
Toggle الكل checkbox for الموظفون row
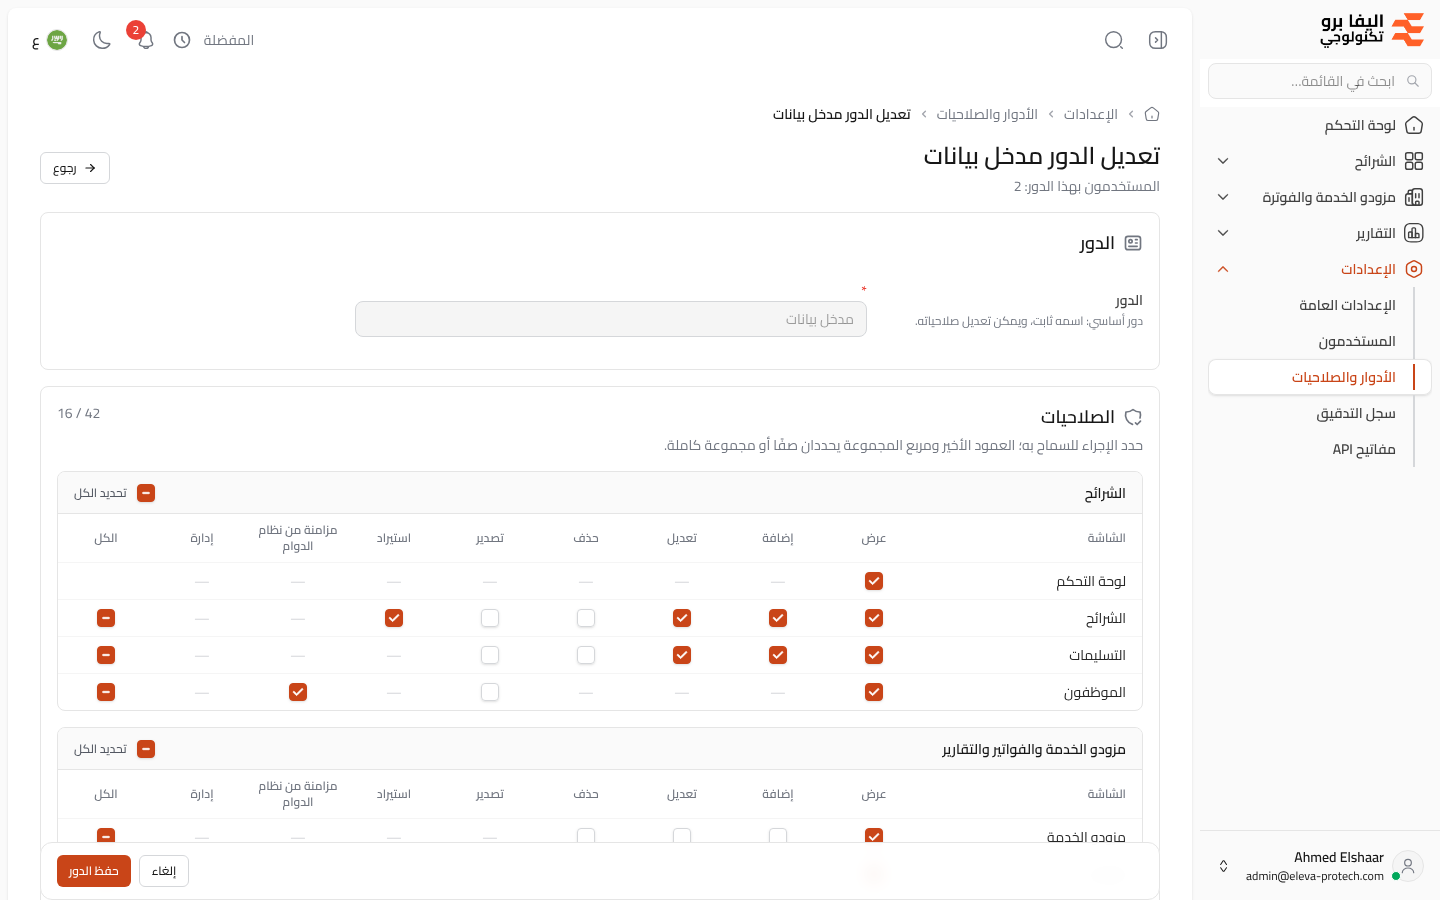(x=106, y=692)
